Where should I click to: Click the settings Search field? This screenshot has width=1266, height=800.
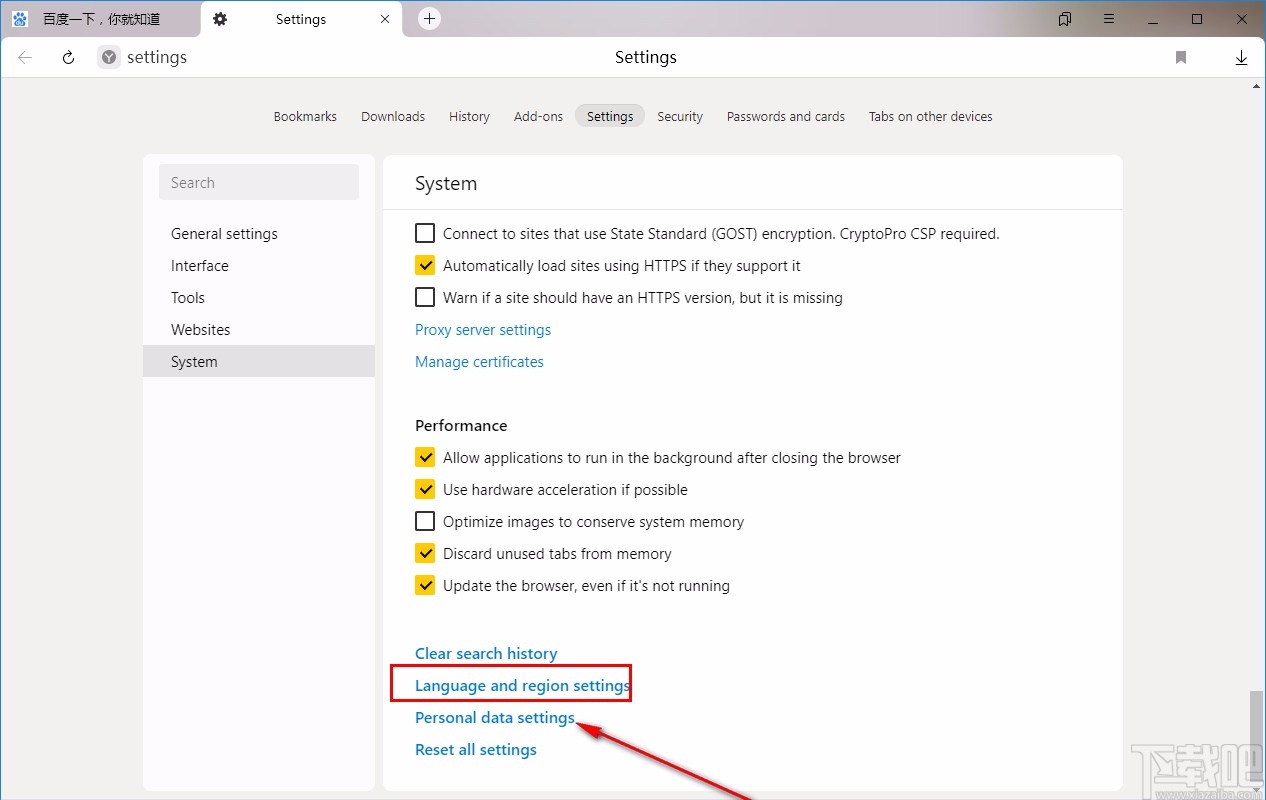pyautogui.click(x=258, y=182)
